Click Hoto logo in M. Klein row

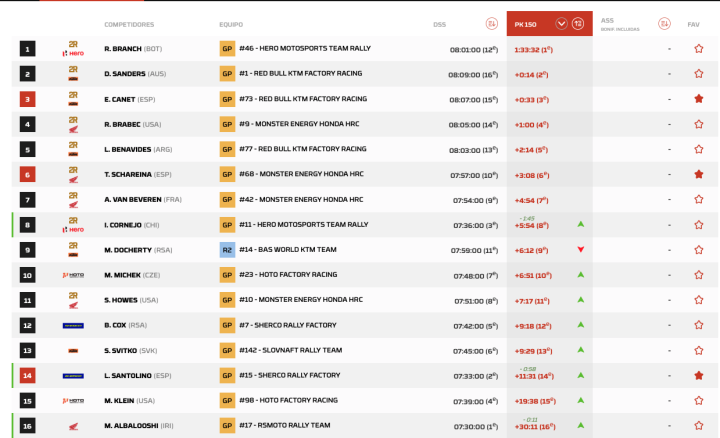[73, 401]
